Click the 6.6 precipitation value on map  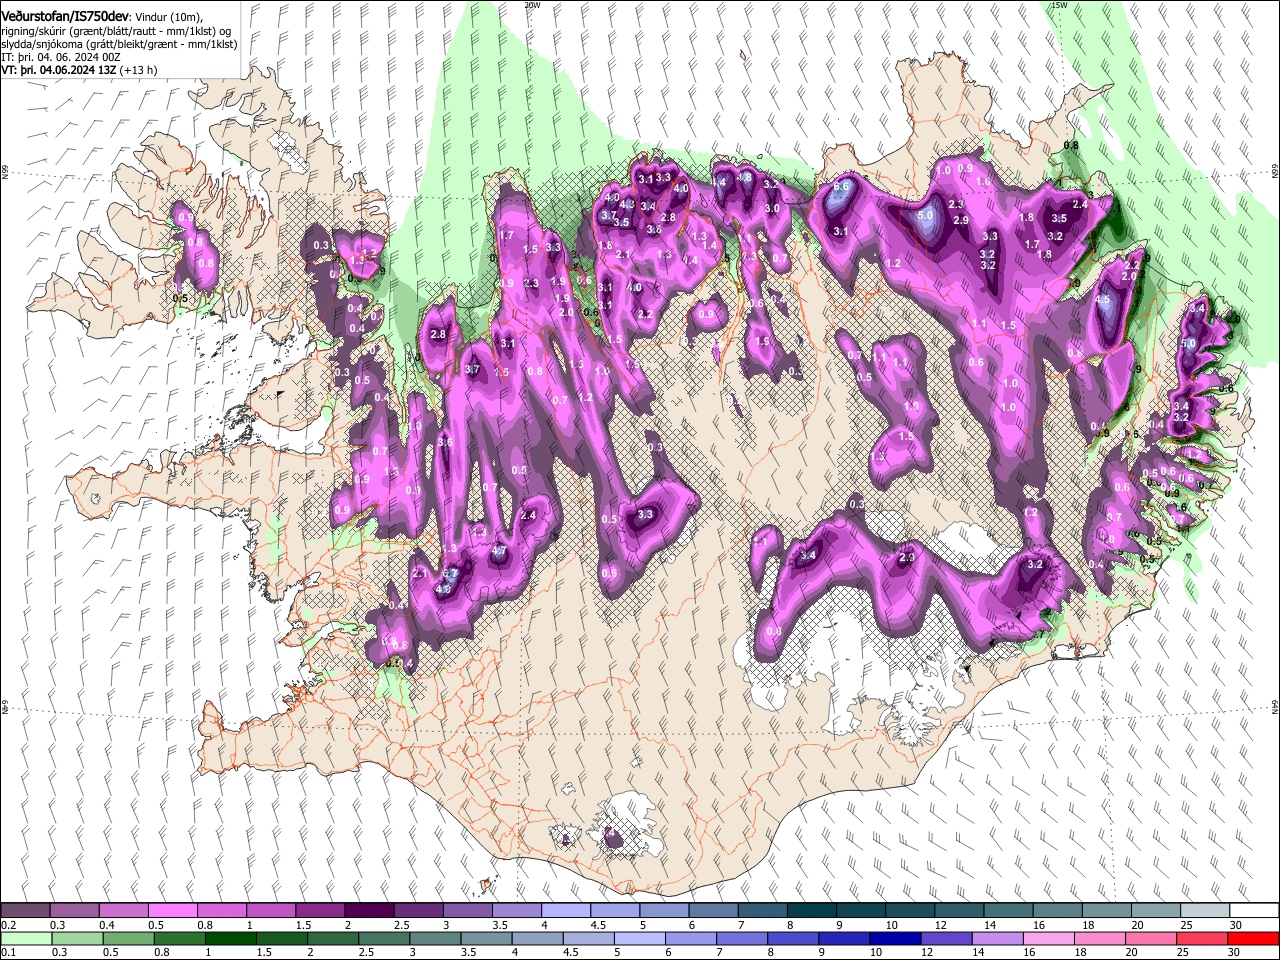[x=841, y=186]
